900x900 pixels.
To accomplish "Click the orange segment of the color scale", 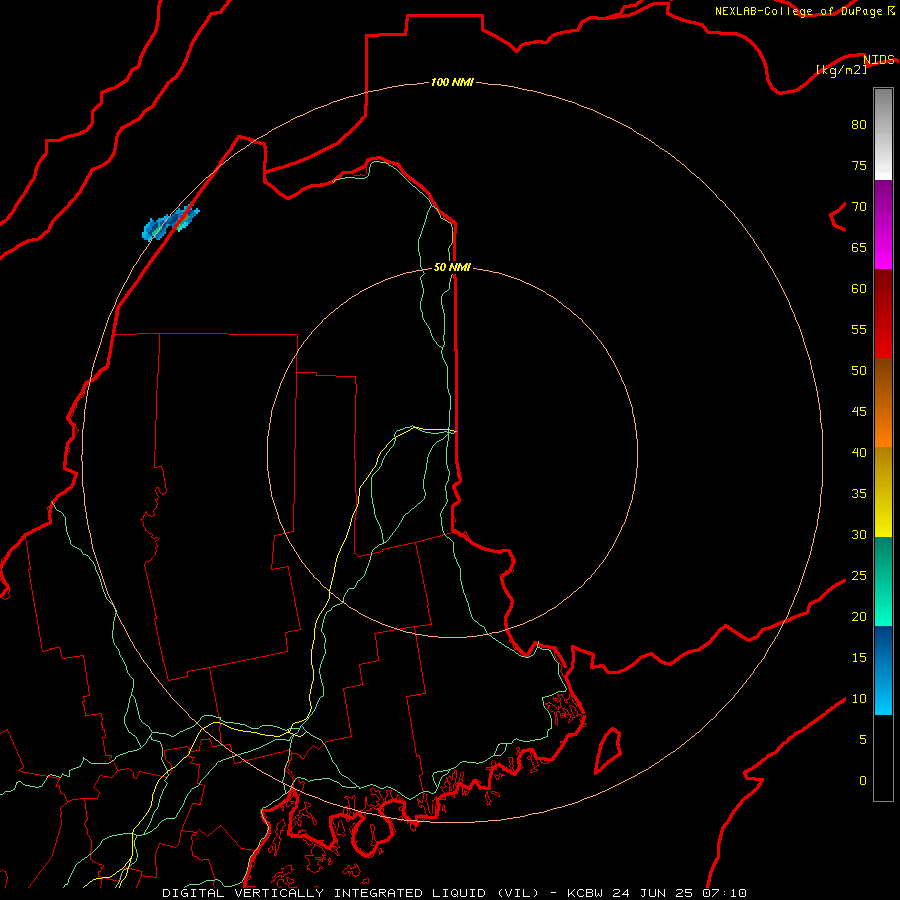I will [x=883, y=403].
